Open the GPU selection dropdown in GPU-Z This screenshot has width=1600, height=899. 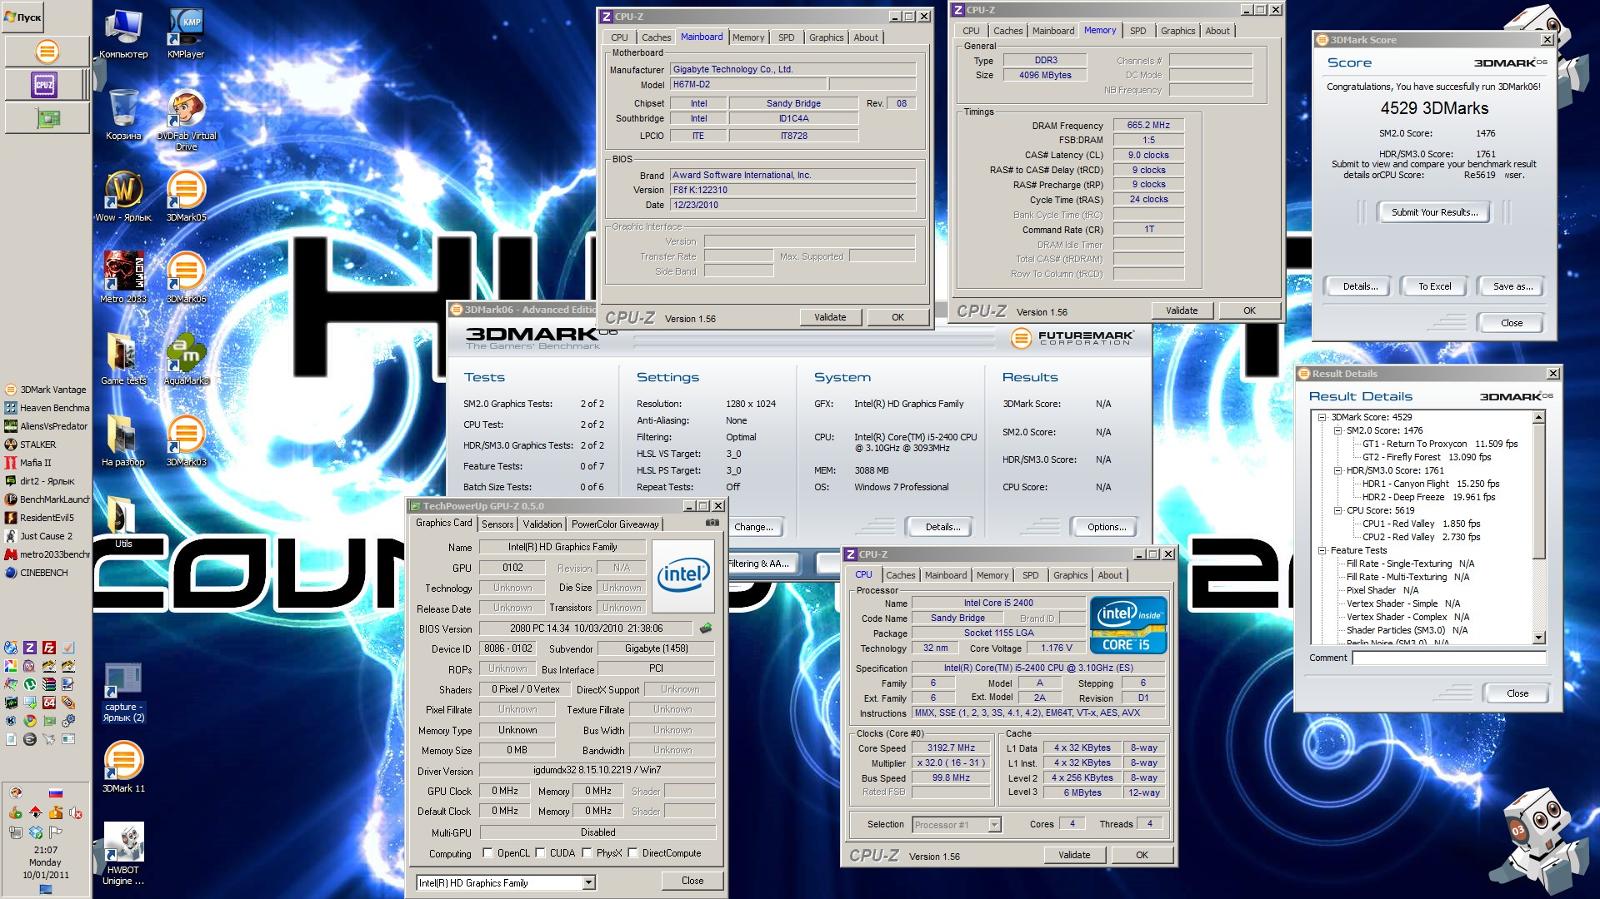pos(589,883)
